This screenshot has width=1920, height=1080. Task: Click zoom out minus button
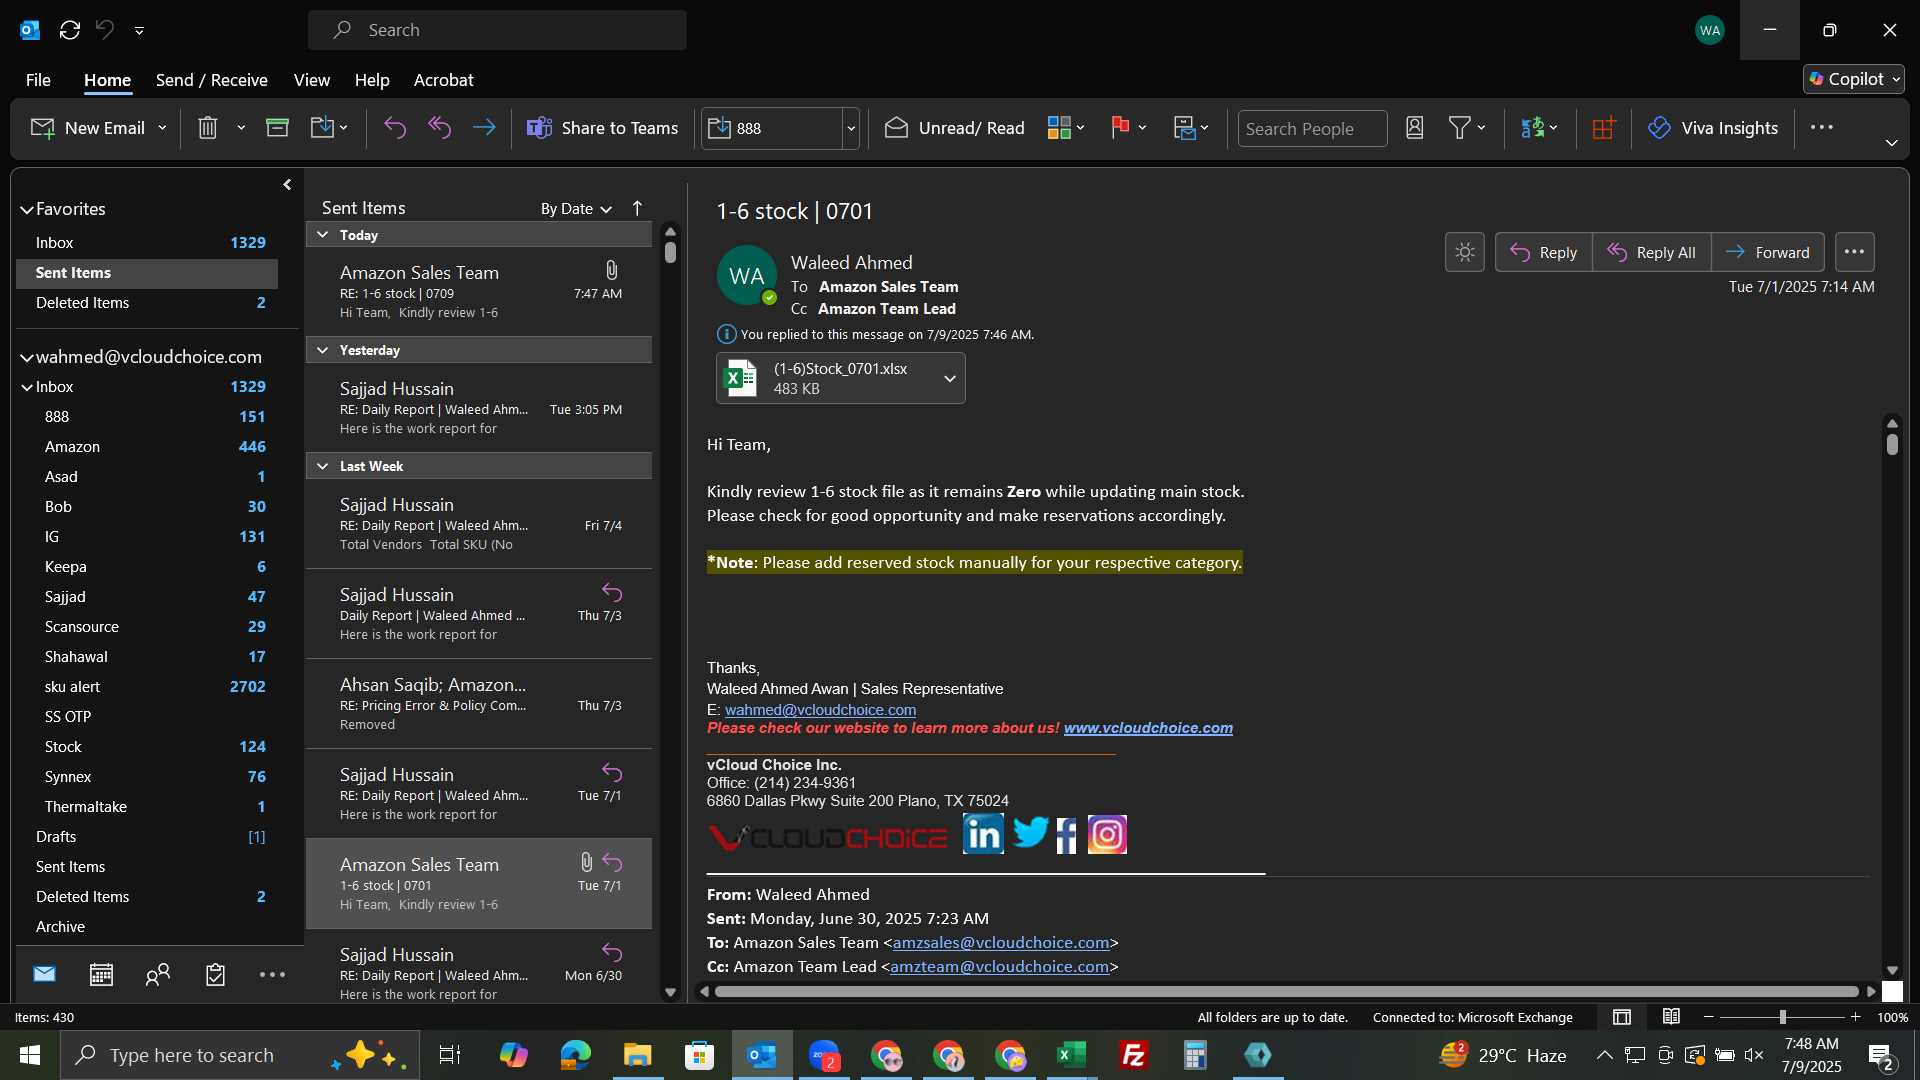(x=1709, y=1017)
